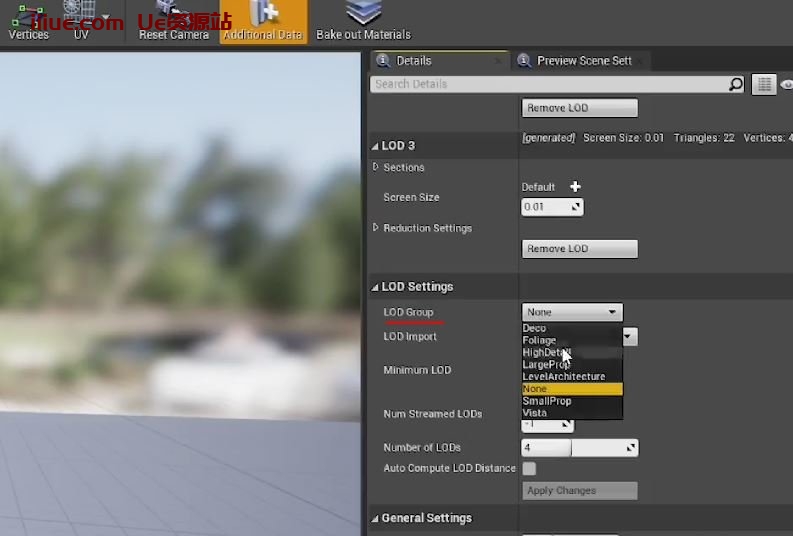Add a Screen Size platform override with plus icon
The height and width of the screenshot is (536, 793).
(x=575, y=187)
